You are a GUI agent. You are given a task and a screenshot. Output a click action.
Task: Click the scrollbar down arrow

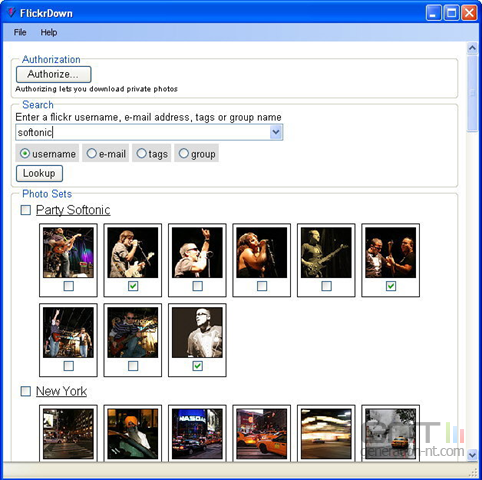click(472, 455)
